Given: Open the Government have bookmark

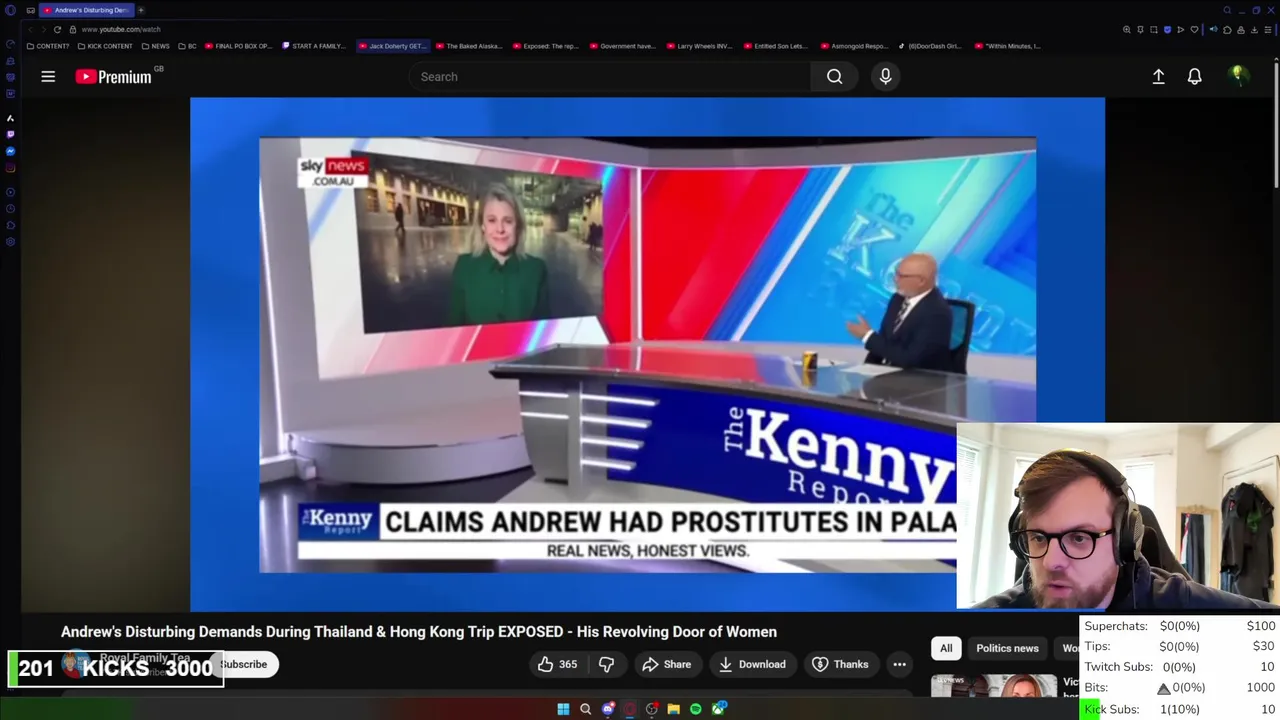Looking at the screenshot, I should pos(622,46).
